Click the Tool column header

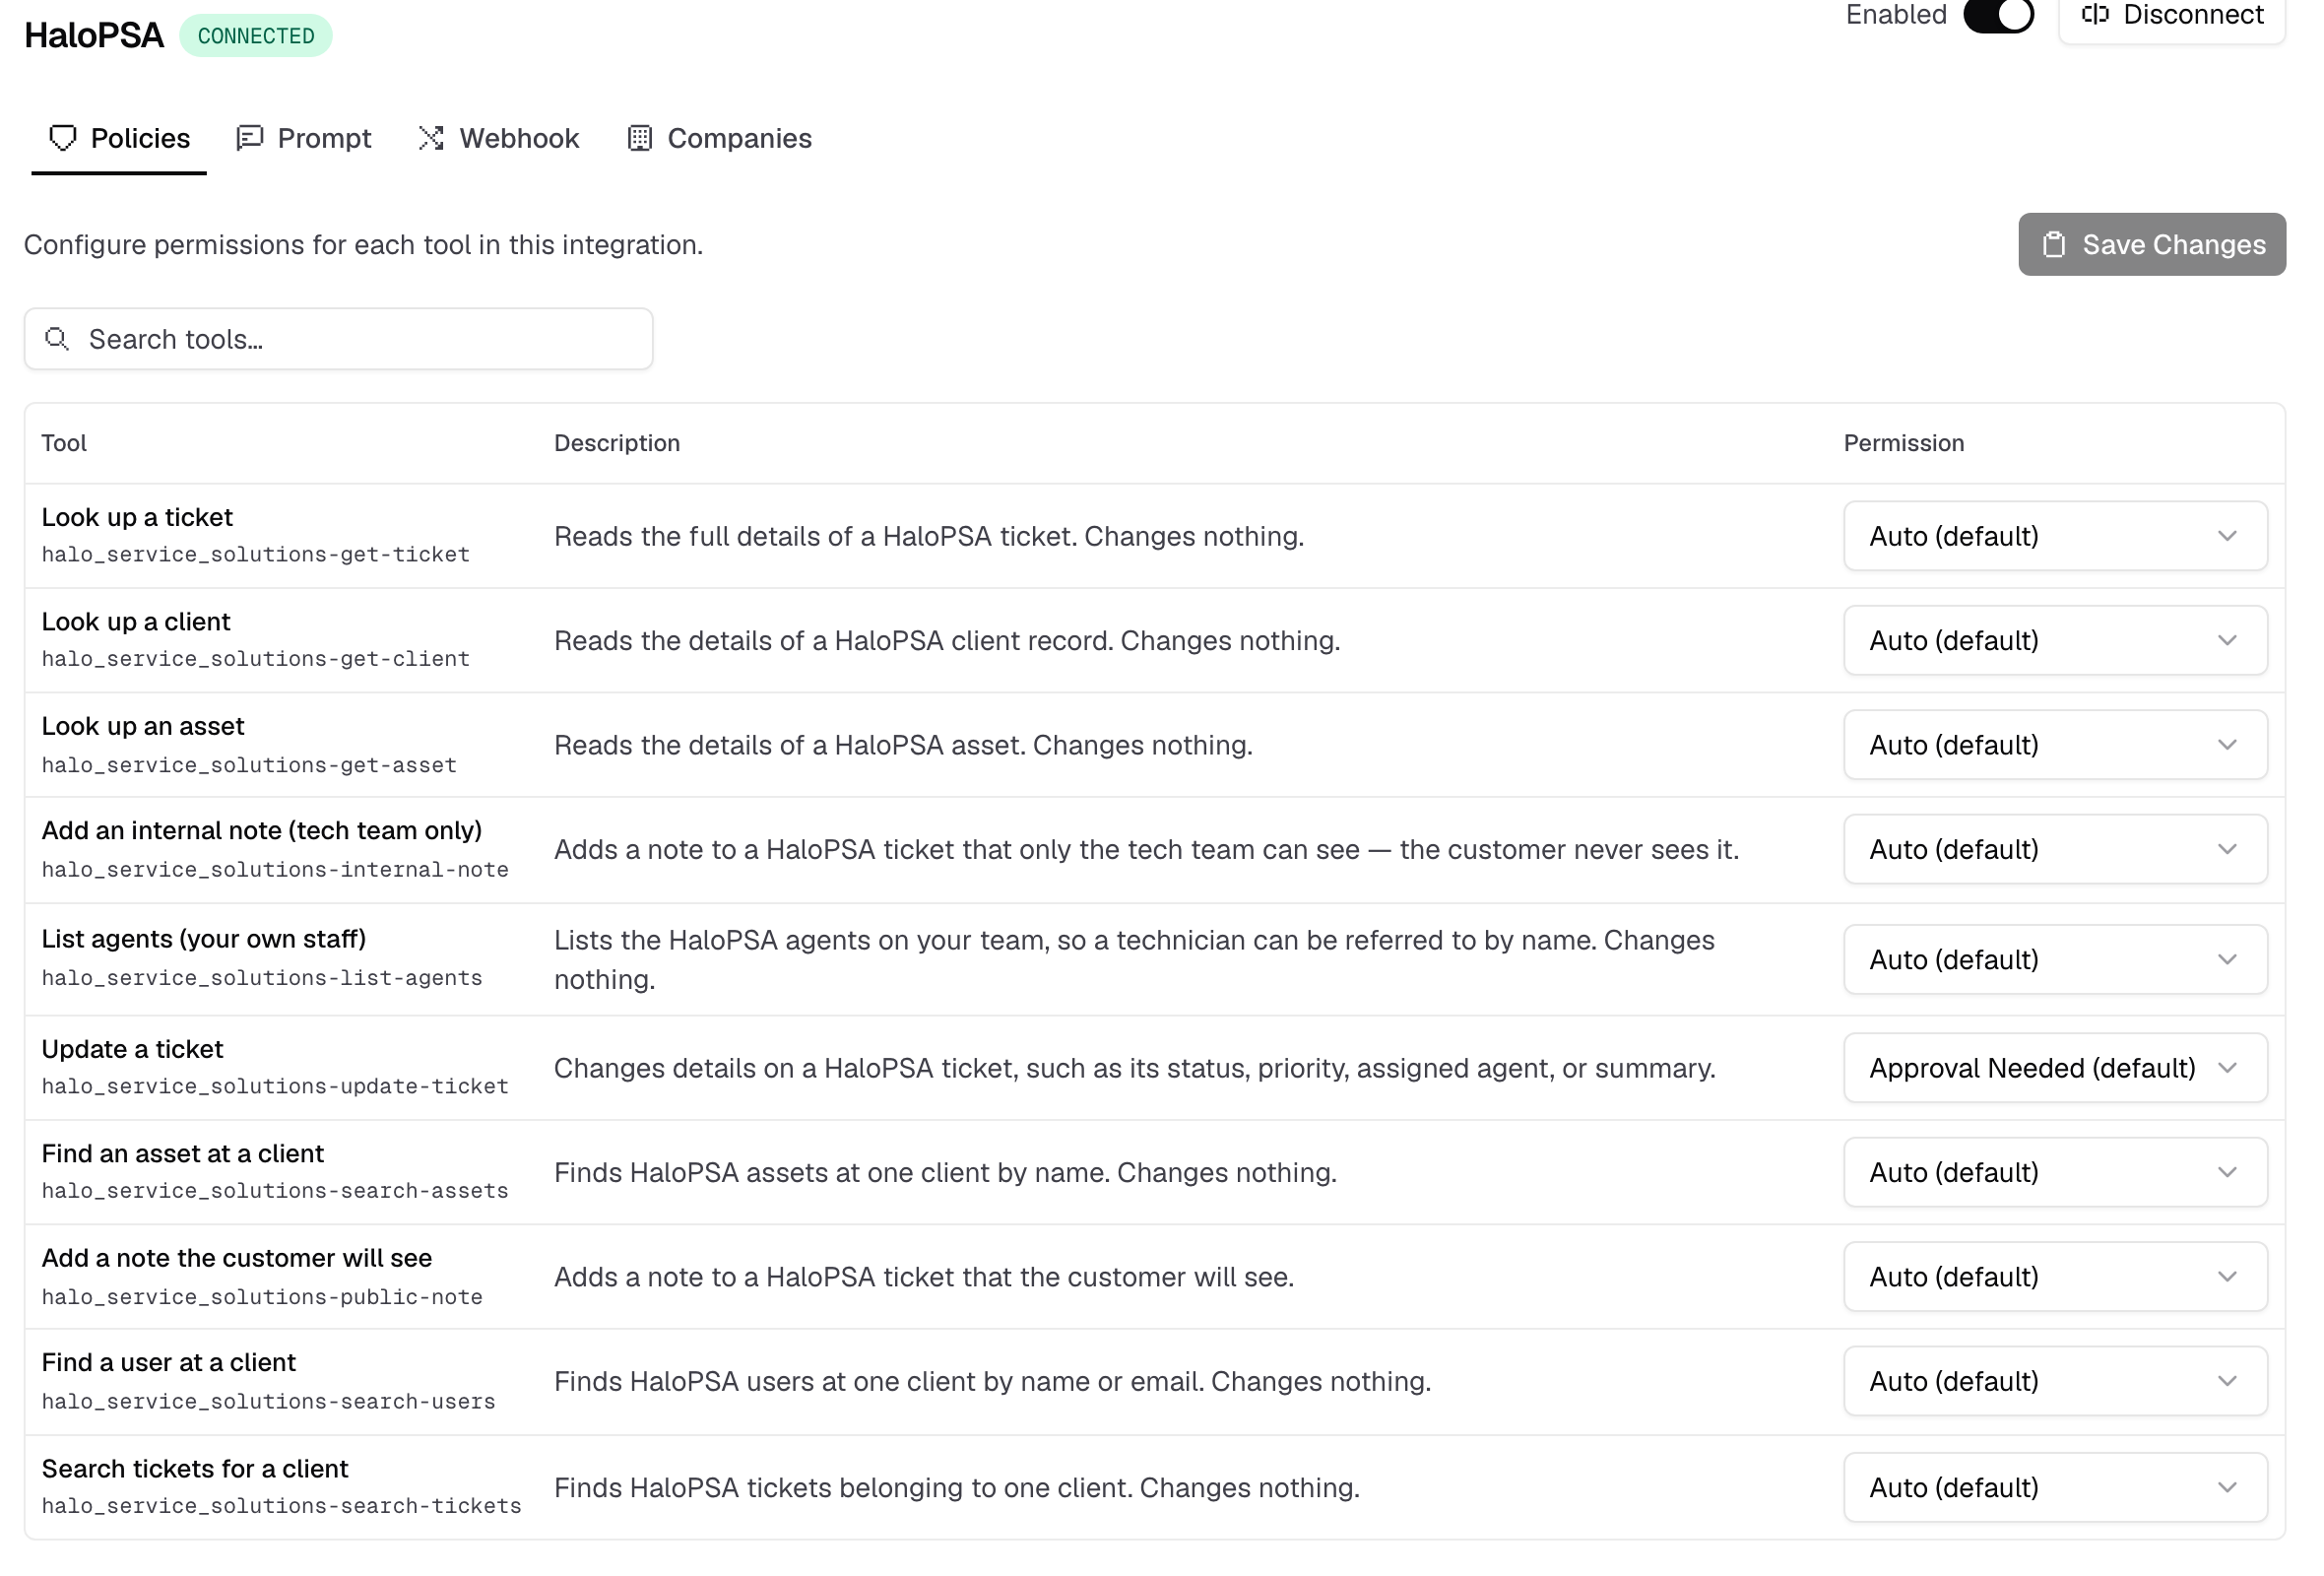[64, 443]
